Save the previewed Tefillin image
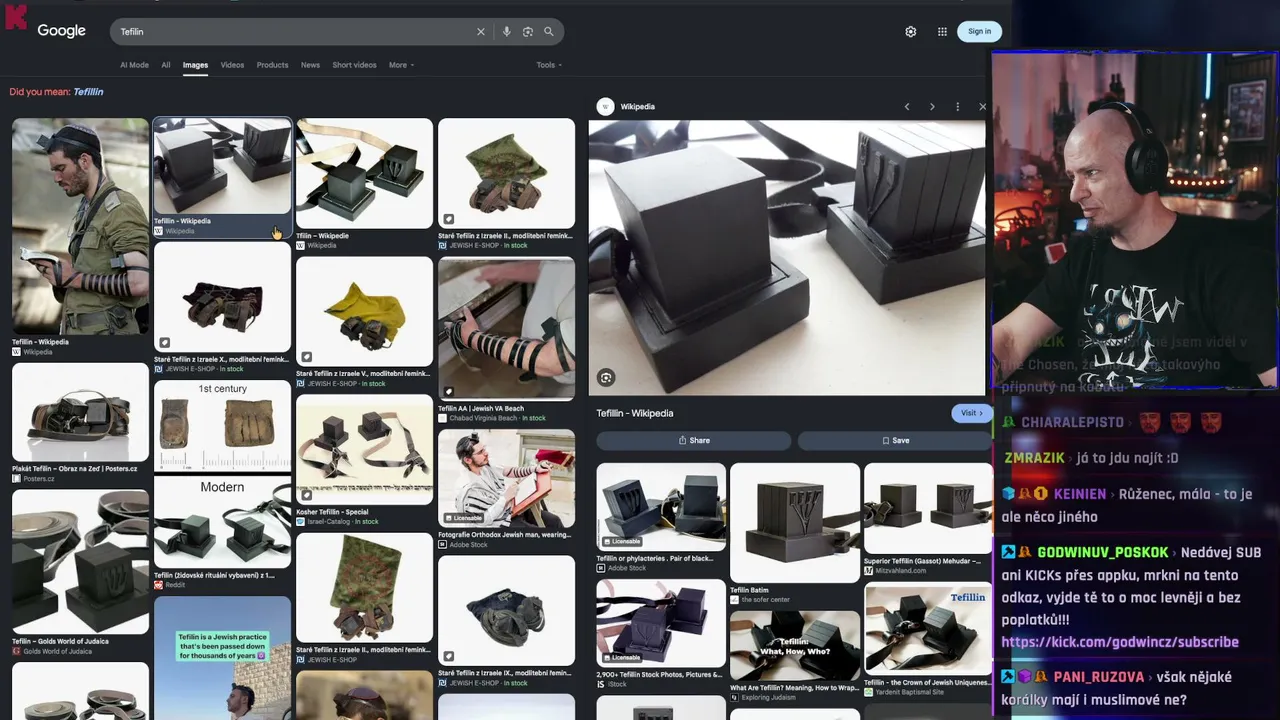Image resolution: width=1280 pixels, height=720 pixels. coord(895,440)
